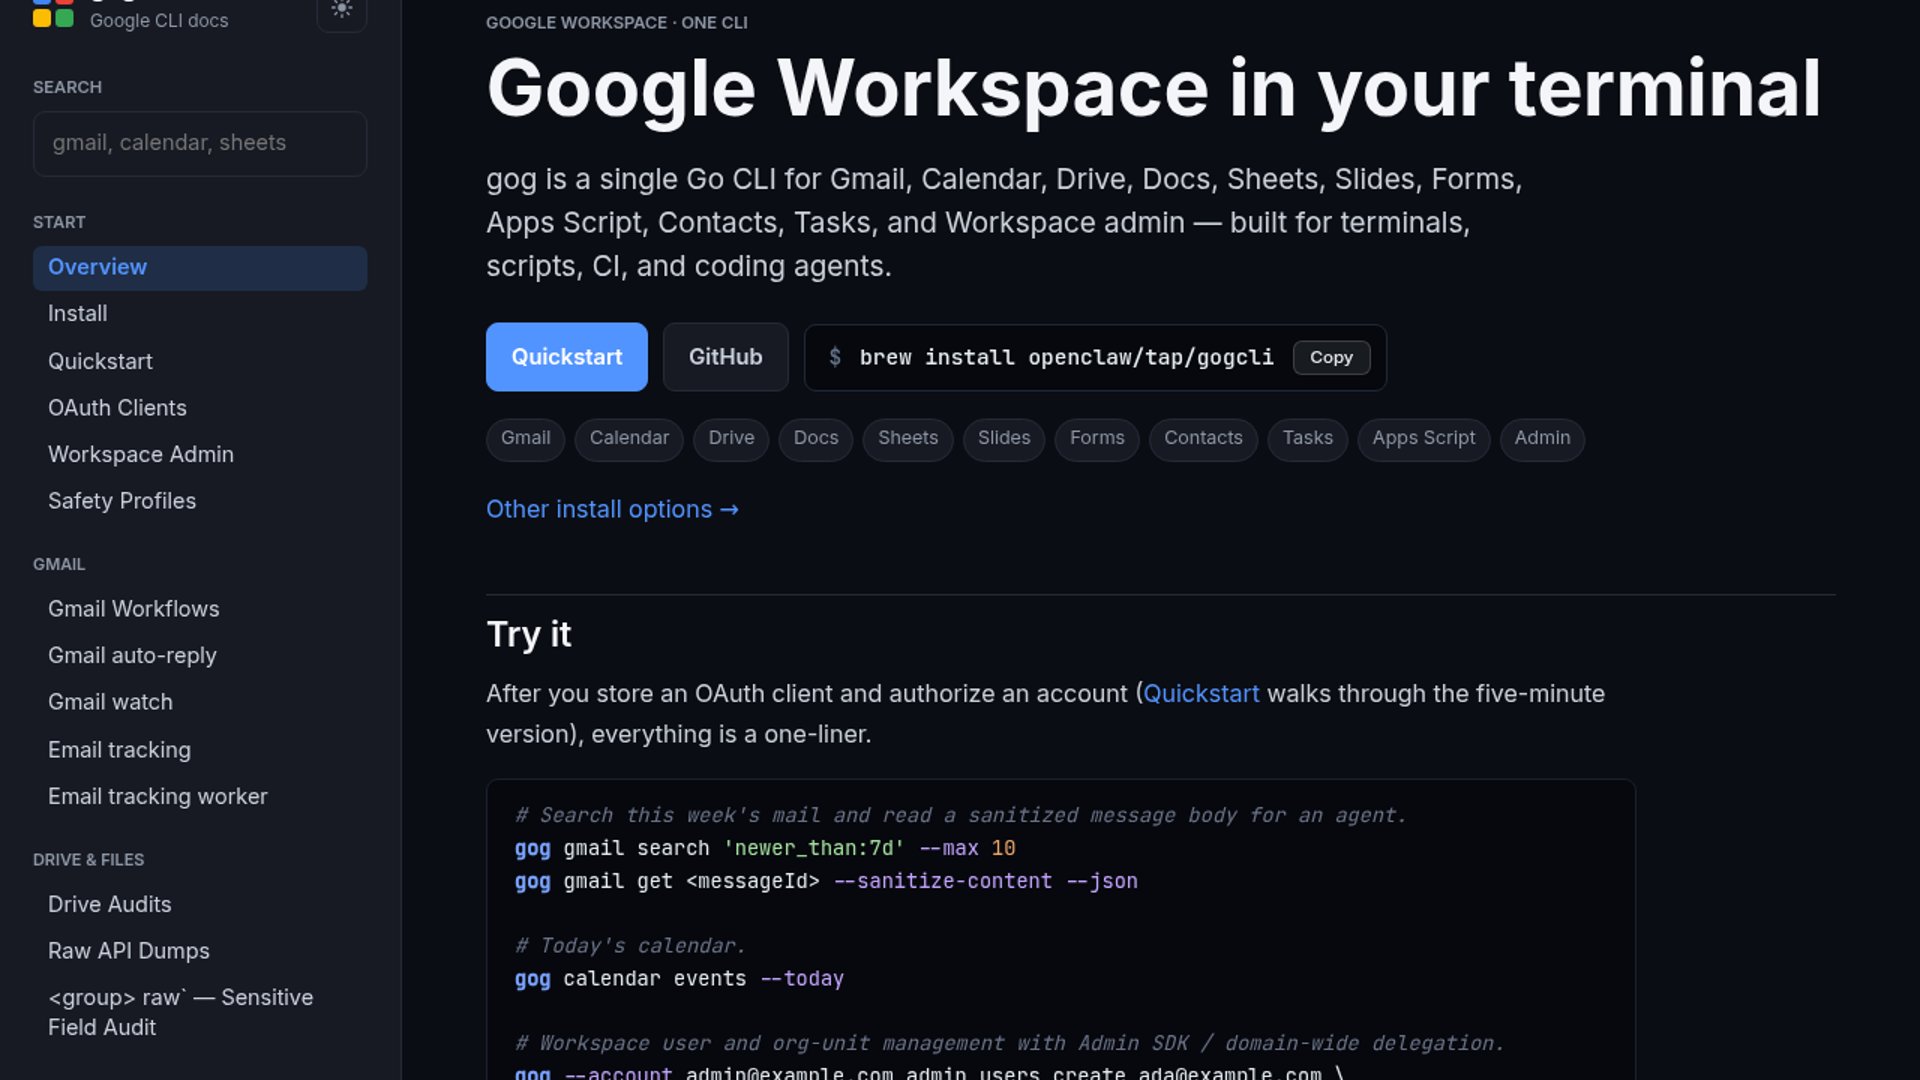
Task: Click the GitHub button
Action: click(x=726, y=357)
